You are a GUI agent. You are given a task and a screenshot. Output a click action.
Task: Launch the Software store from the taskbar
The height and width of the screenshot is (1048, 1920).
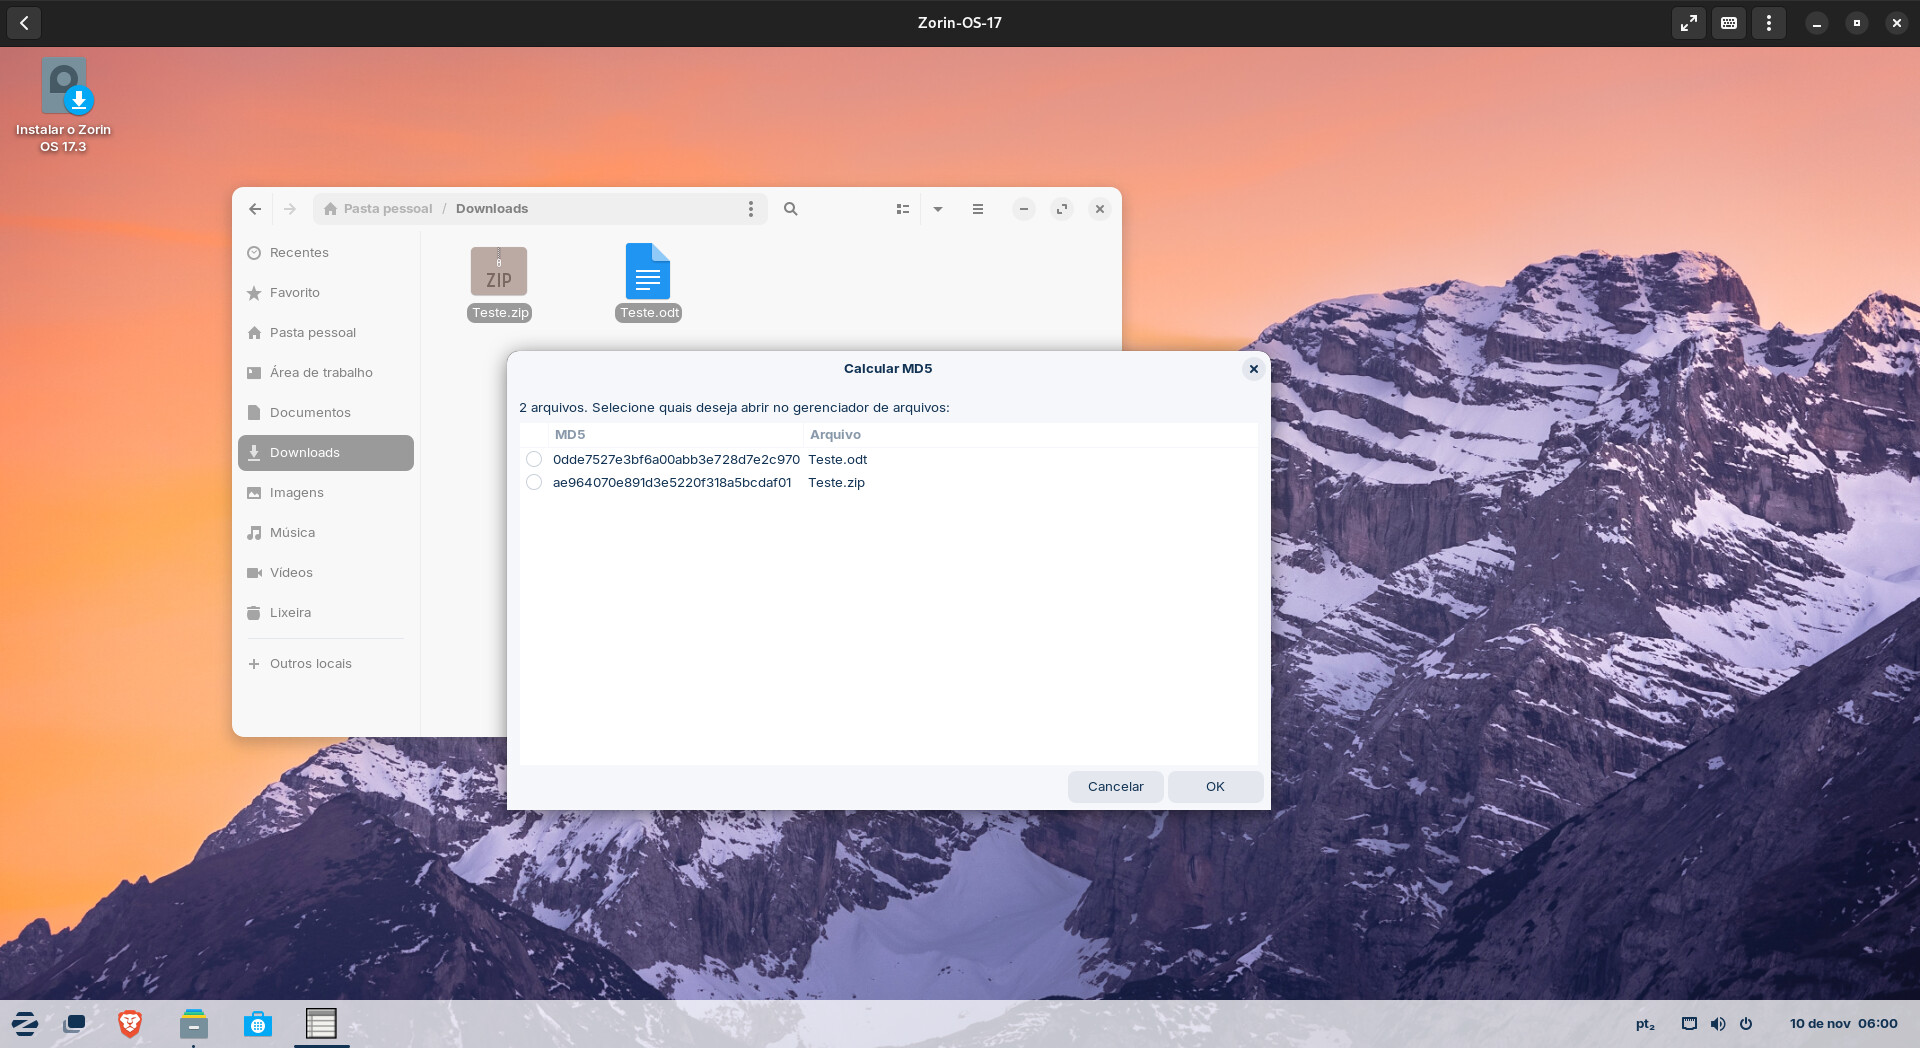click(258, 1023)
